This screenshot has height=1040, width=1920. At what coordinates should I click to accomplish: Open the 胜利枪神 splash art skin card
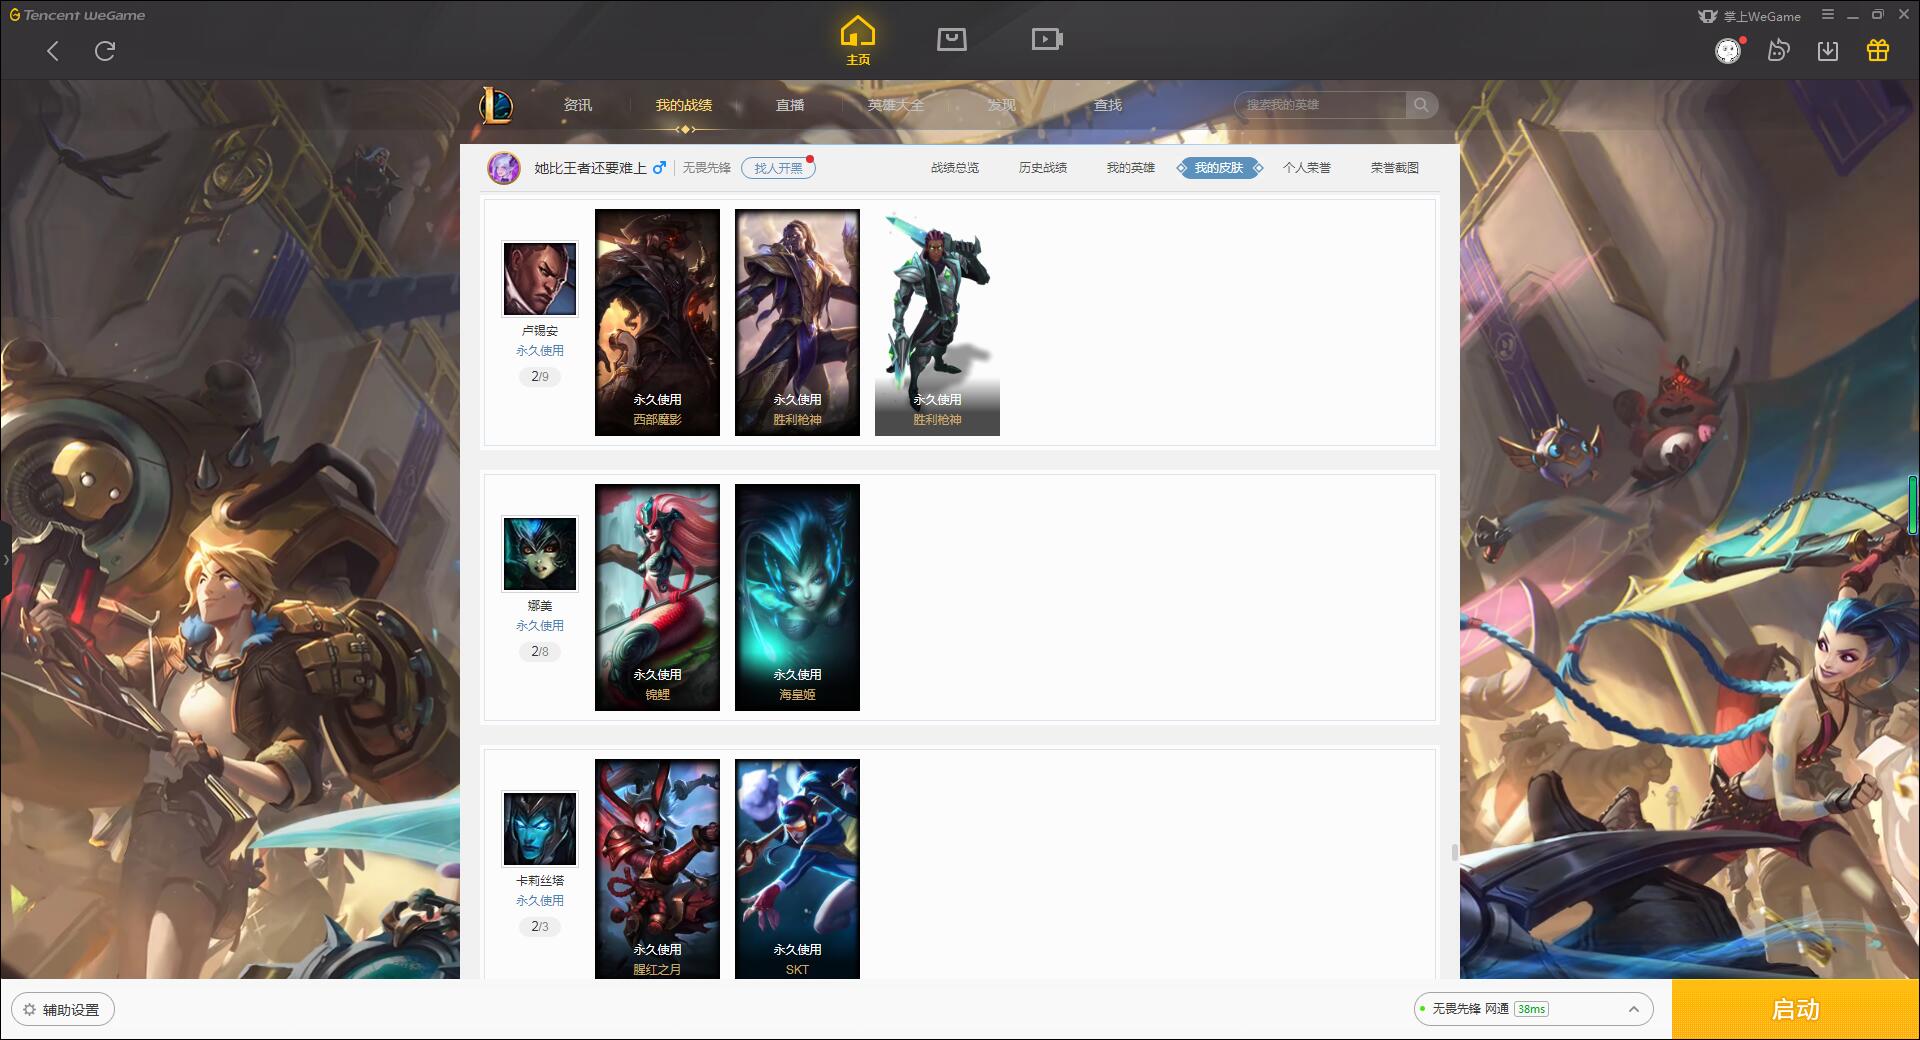797,322
